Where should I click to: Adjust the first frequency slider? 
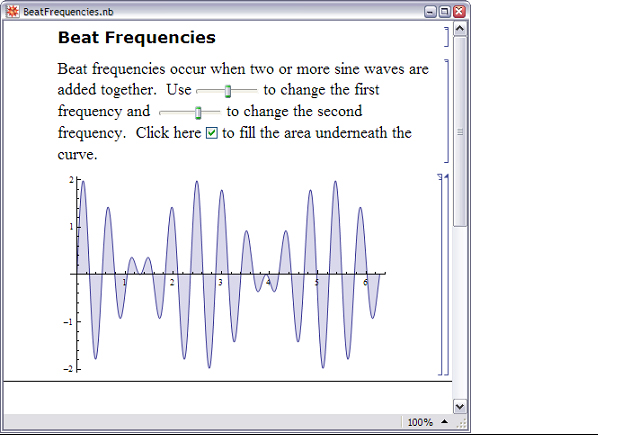pyautogui.click(x=227, y=91)
